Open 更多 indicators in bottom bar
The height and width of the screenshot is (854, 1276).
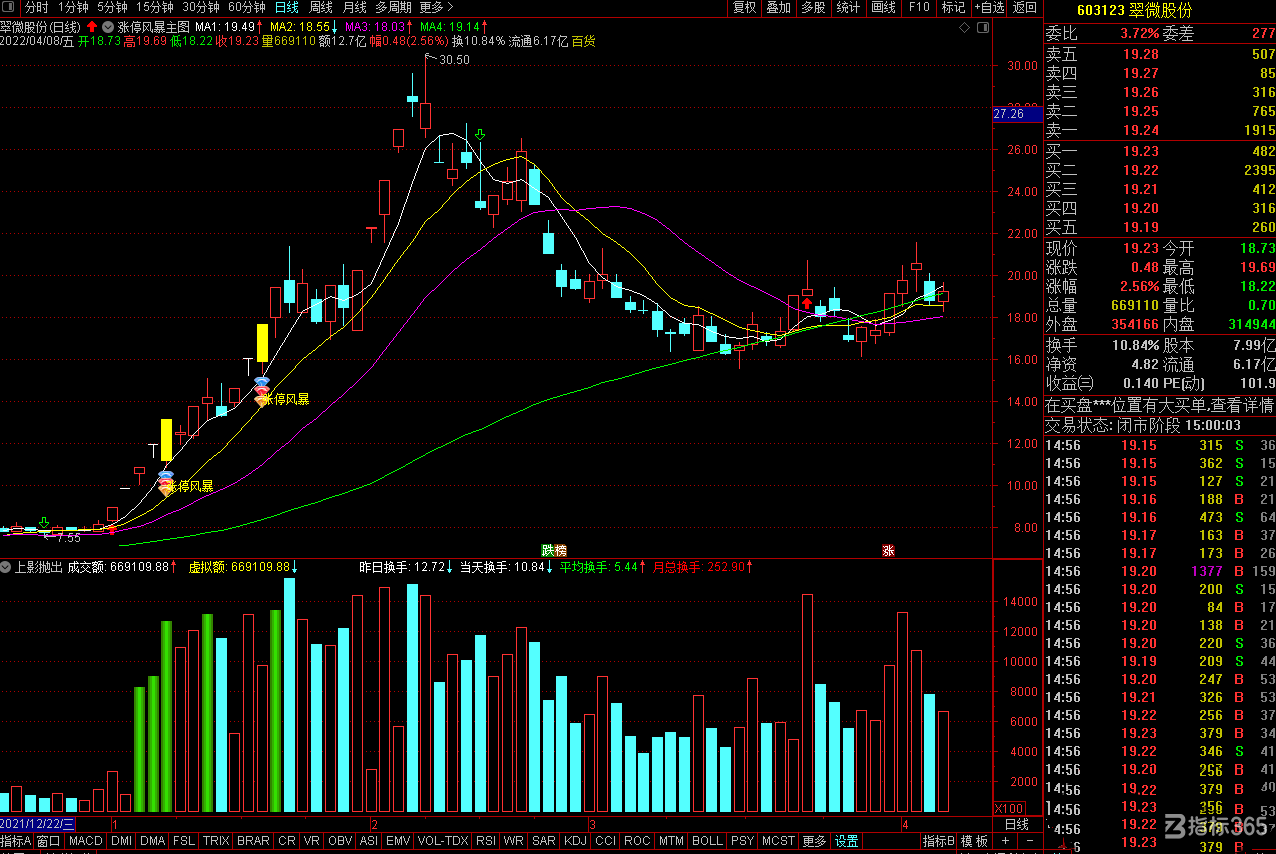coord(815,841)
